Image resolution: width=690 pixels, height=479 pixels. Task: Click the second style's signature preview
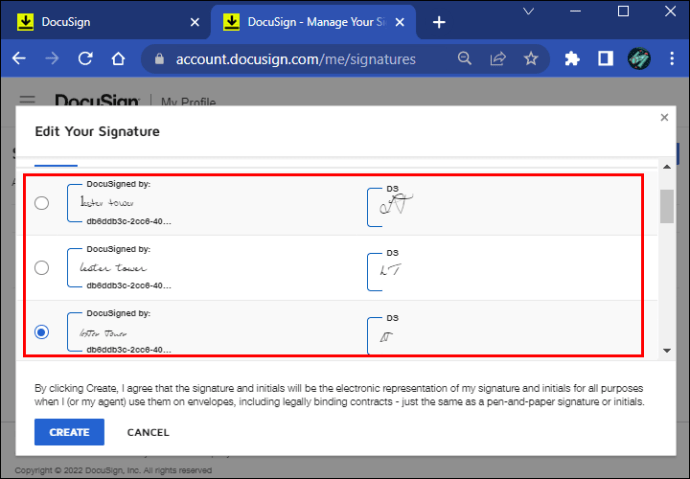pyautogui.click(x=119, y=267)
